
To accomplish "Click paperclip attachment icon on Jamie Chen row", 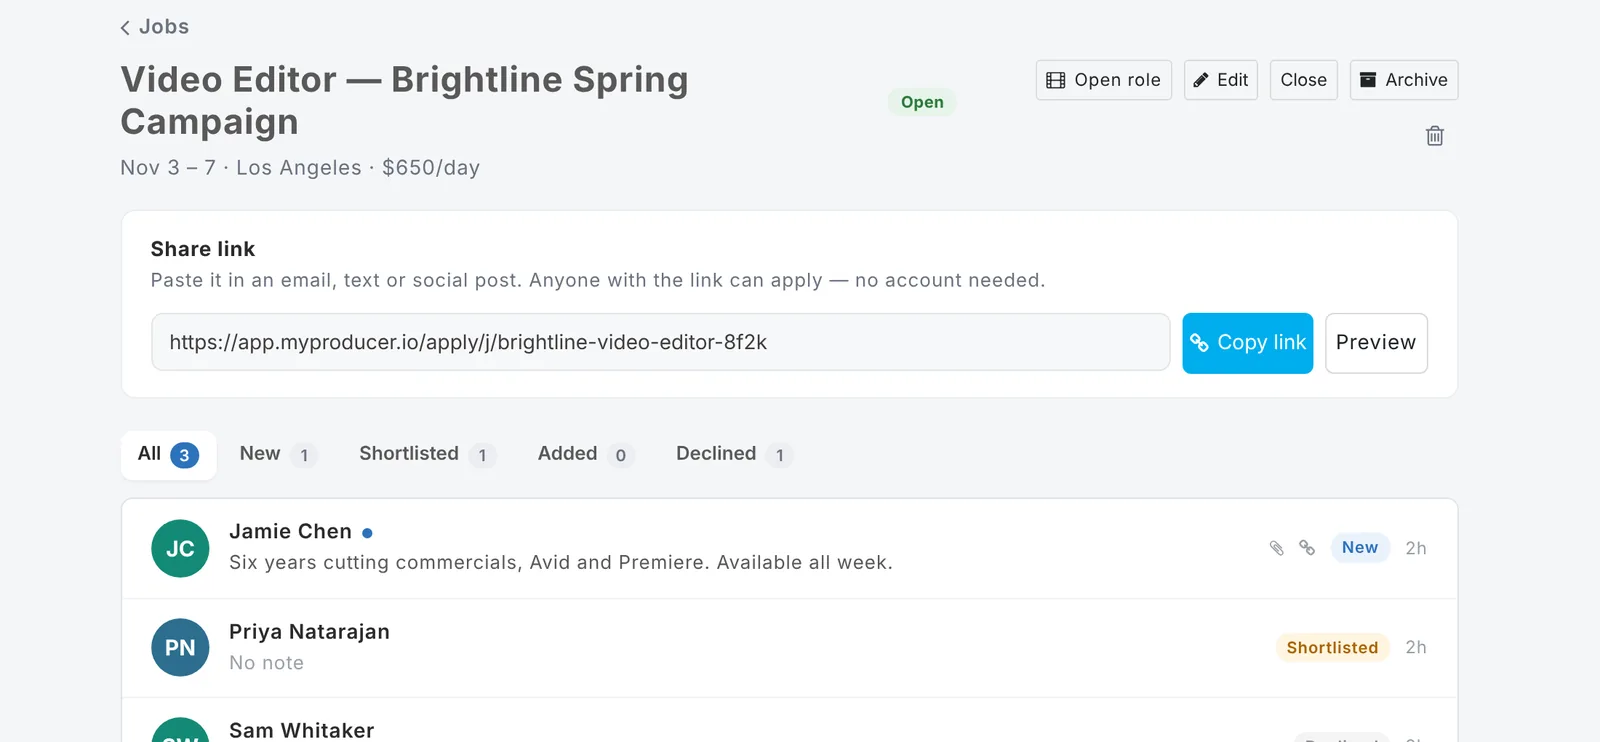I will click(x=1277, y=548).
